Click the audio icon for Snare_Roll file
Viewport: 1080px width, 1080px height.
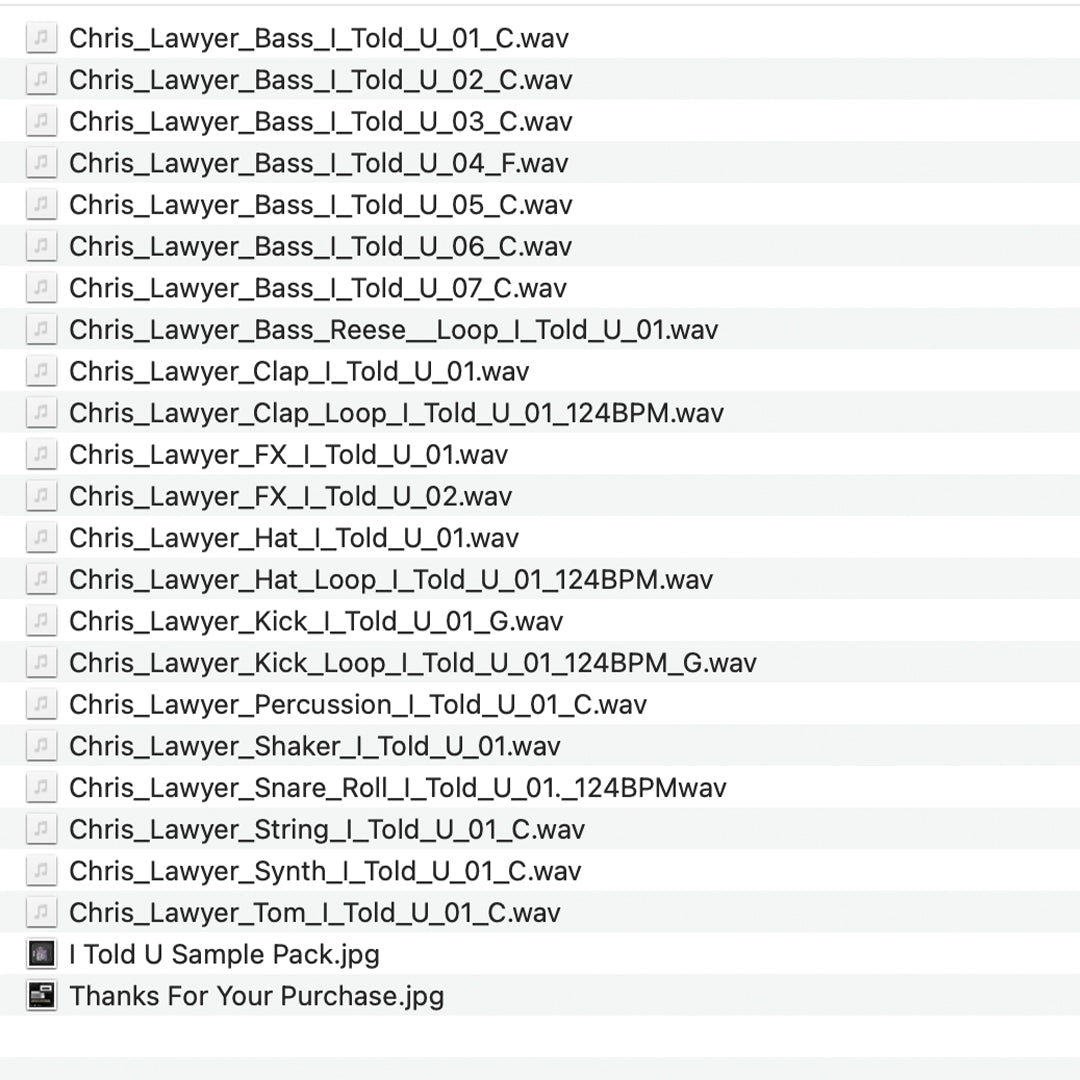[x=41, y=788]
